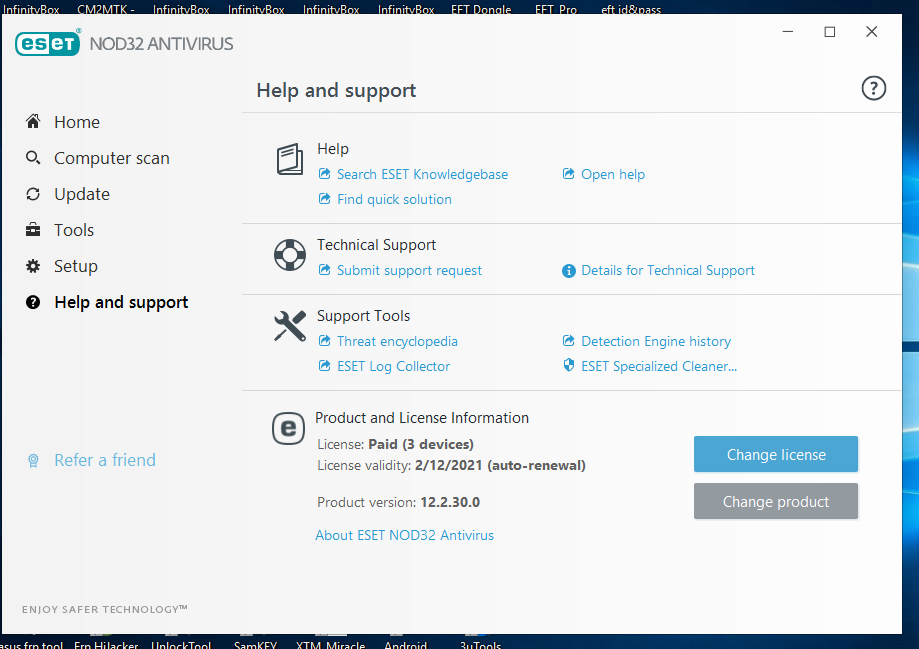Click the Change license button
The image size is (919, 649).
click(776, 454)
